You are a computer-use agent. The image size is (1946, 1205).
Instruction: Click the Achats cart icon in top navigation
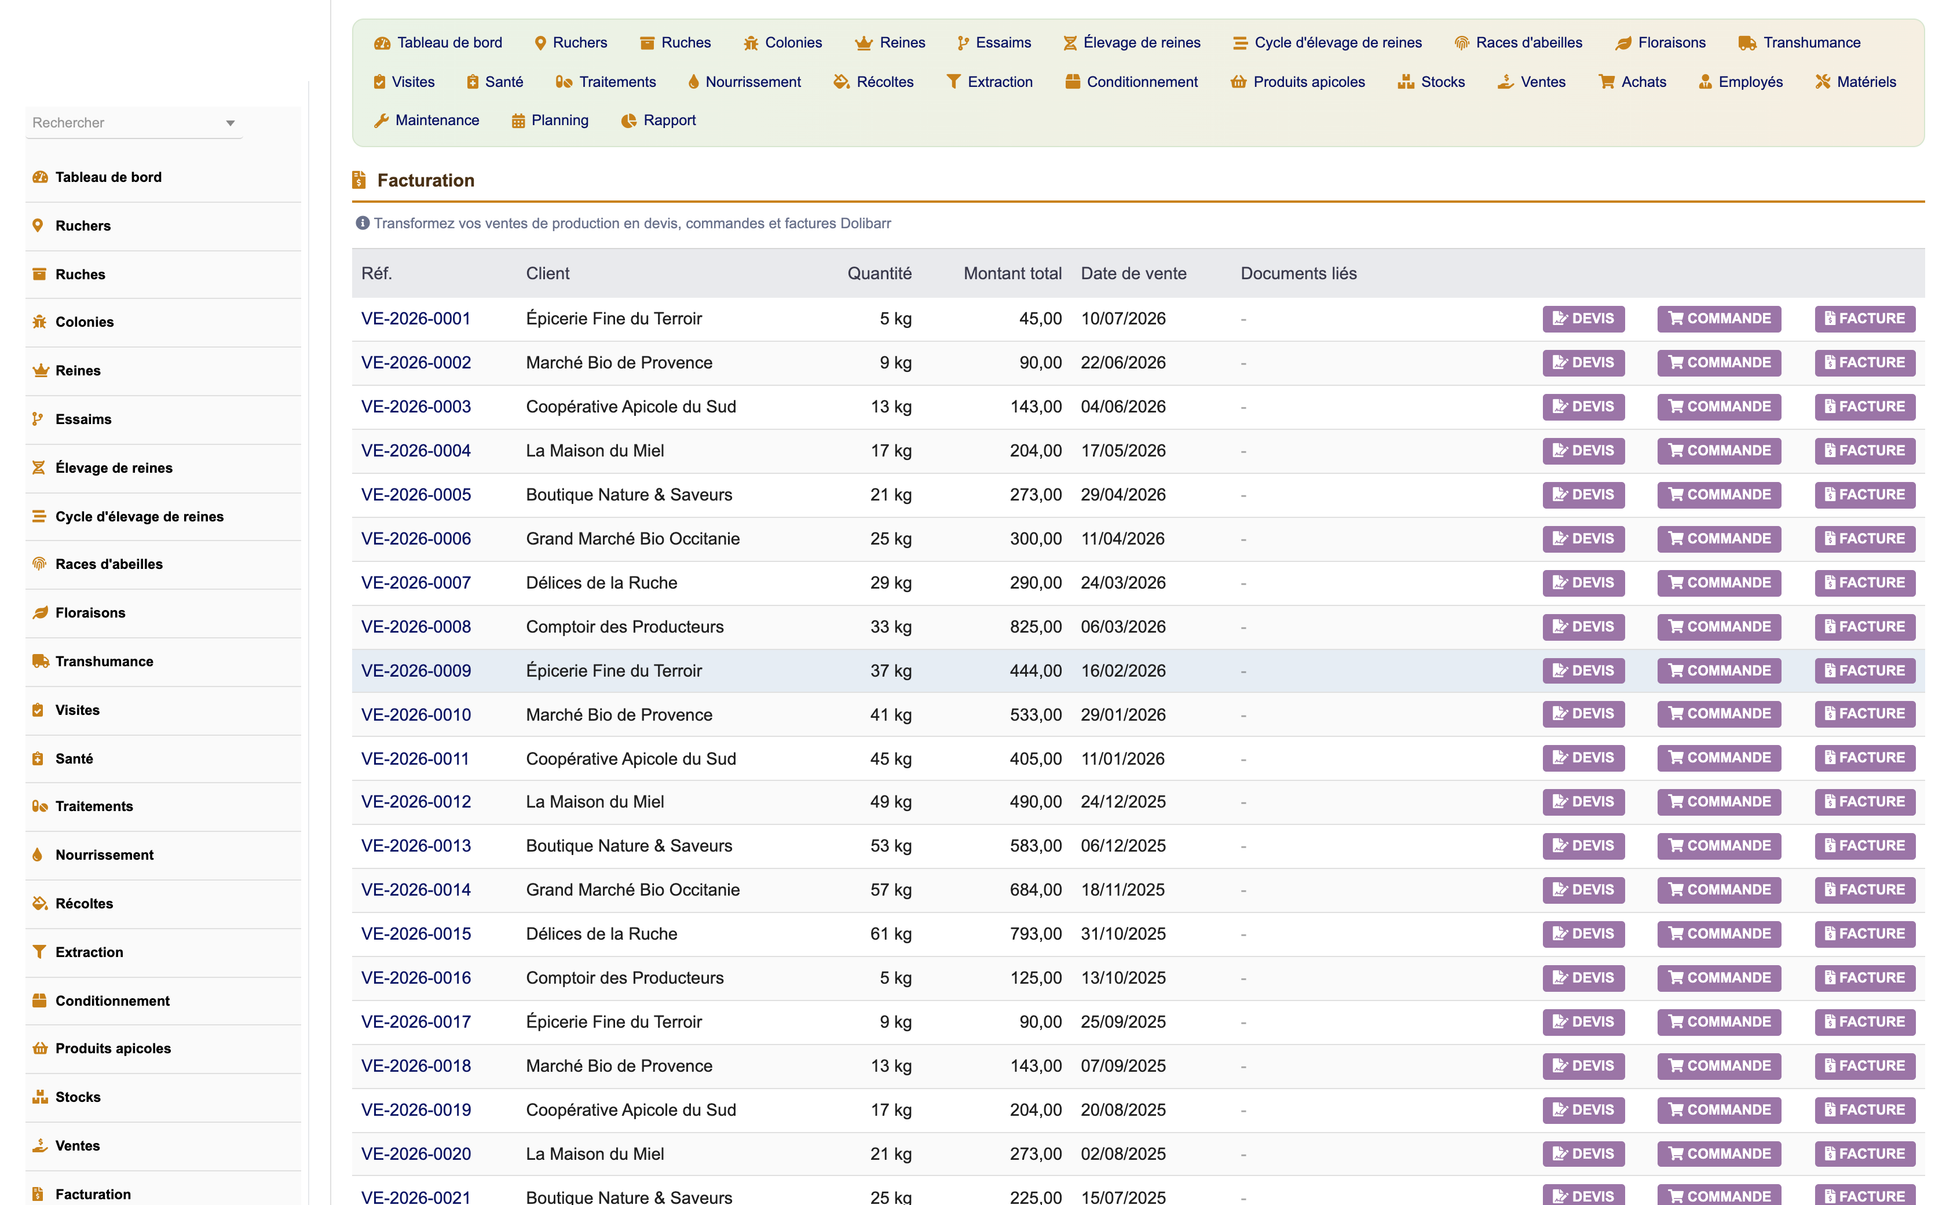pos(1606,82)
